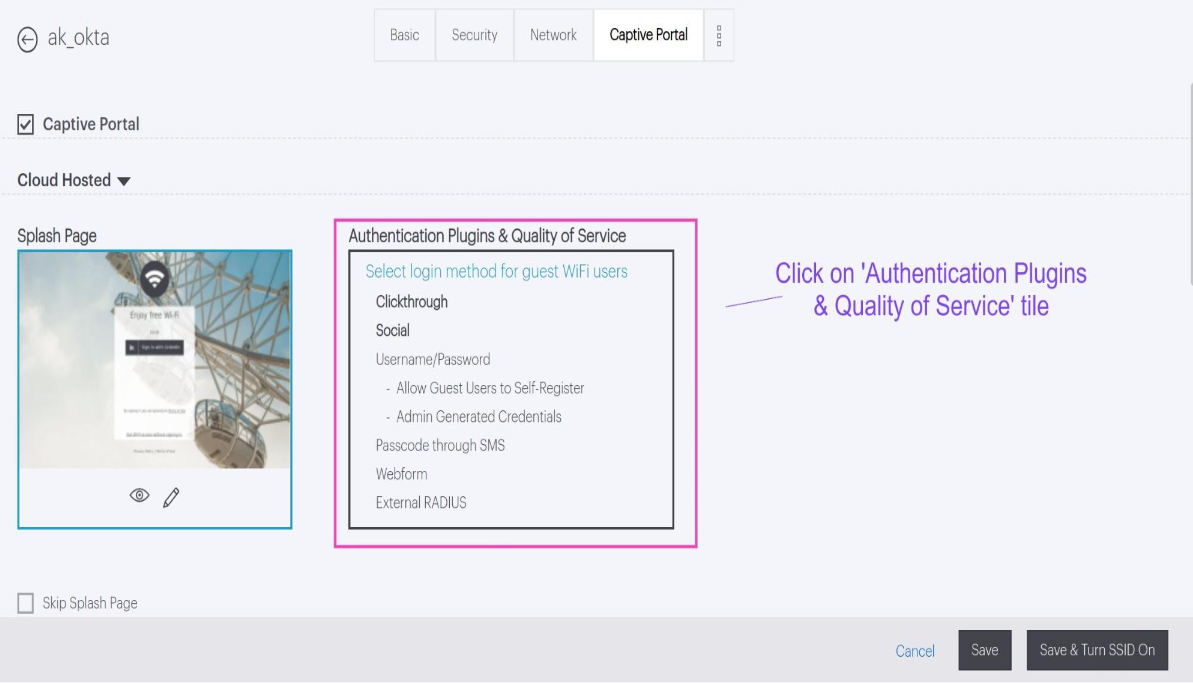
Task: Select the Basic tab
Action: coord(404,35)
